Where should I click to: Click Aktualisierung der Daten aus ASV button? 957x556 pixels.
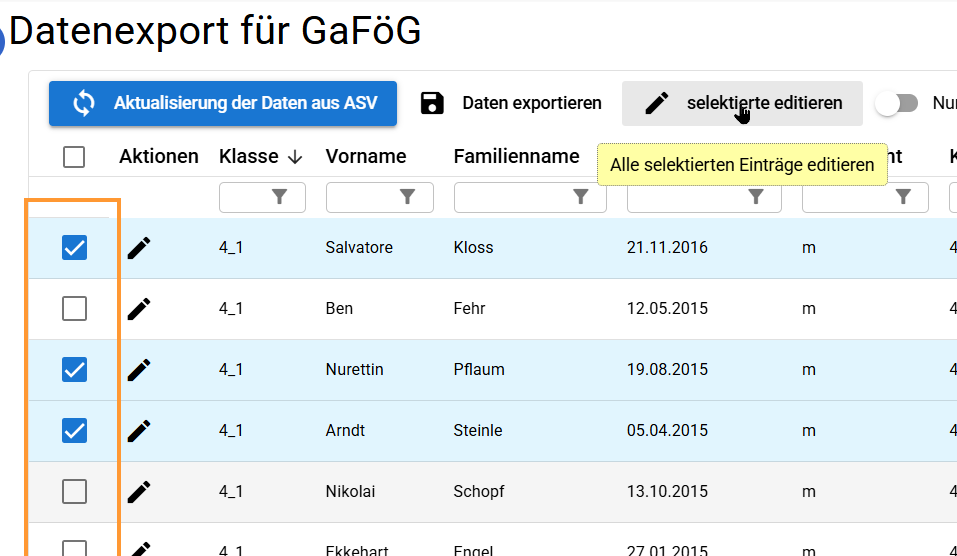pyautogui.click(x=223, y=103)
